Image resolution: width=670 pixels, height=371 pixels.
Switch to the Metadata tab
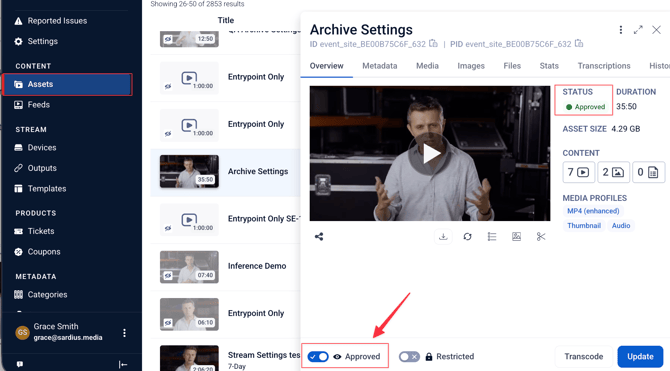[x=380, y=66]
